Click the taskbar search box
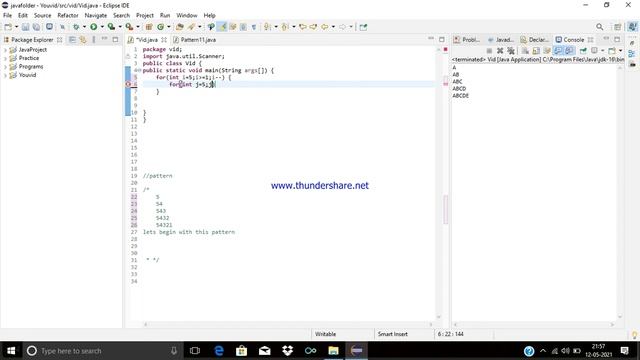This screenshot has height=360, width=640. point(102,351)
